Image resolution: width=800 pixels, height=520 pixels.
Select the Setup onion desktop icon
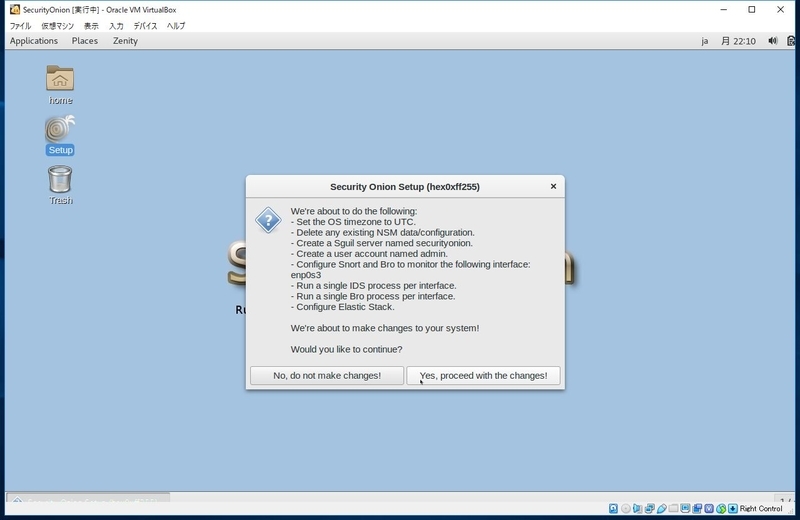tap(60, 135)
